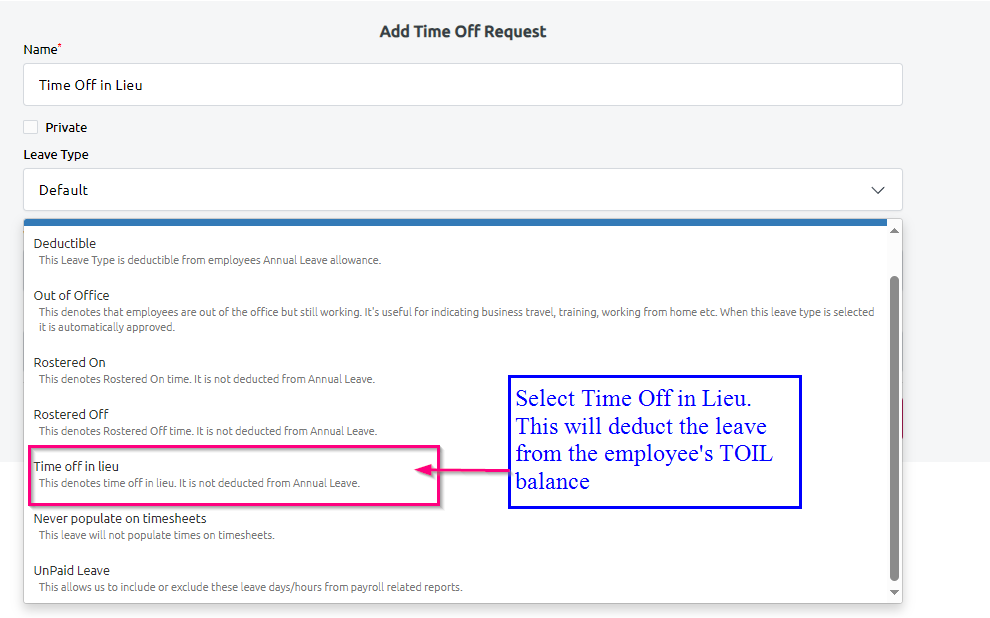Choose "Never populate on timesheets" option
990x618 pixels.
[x=119, y=518]
